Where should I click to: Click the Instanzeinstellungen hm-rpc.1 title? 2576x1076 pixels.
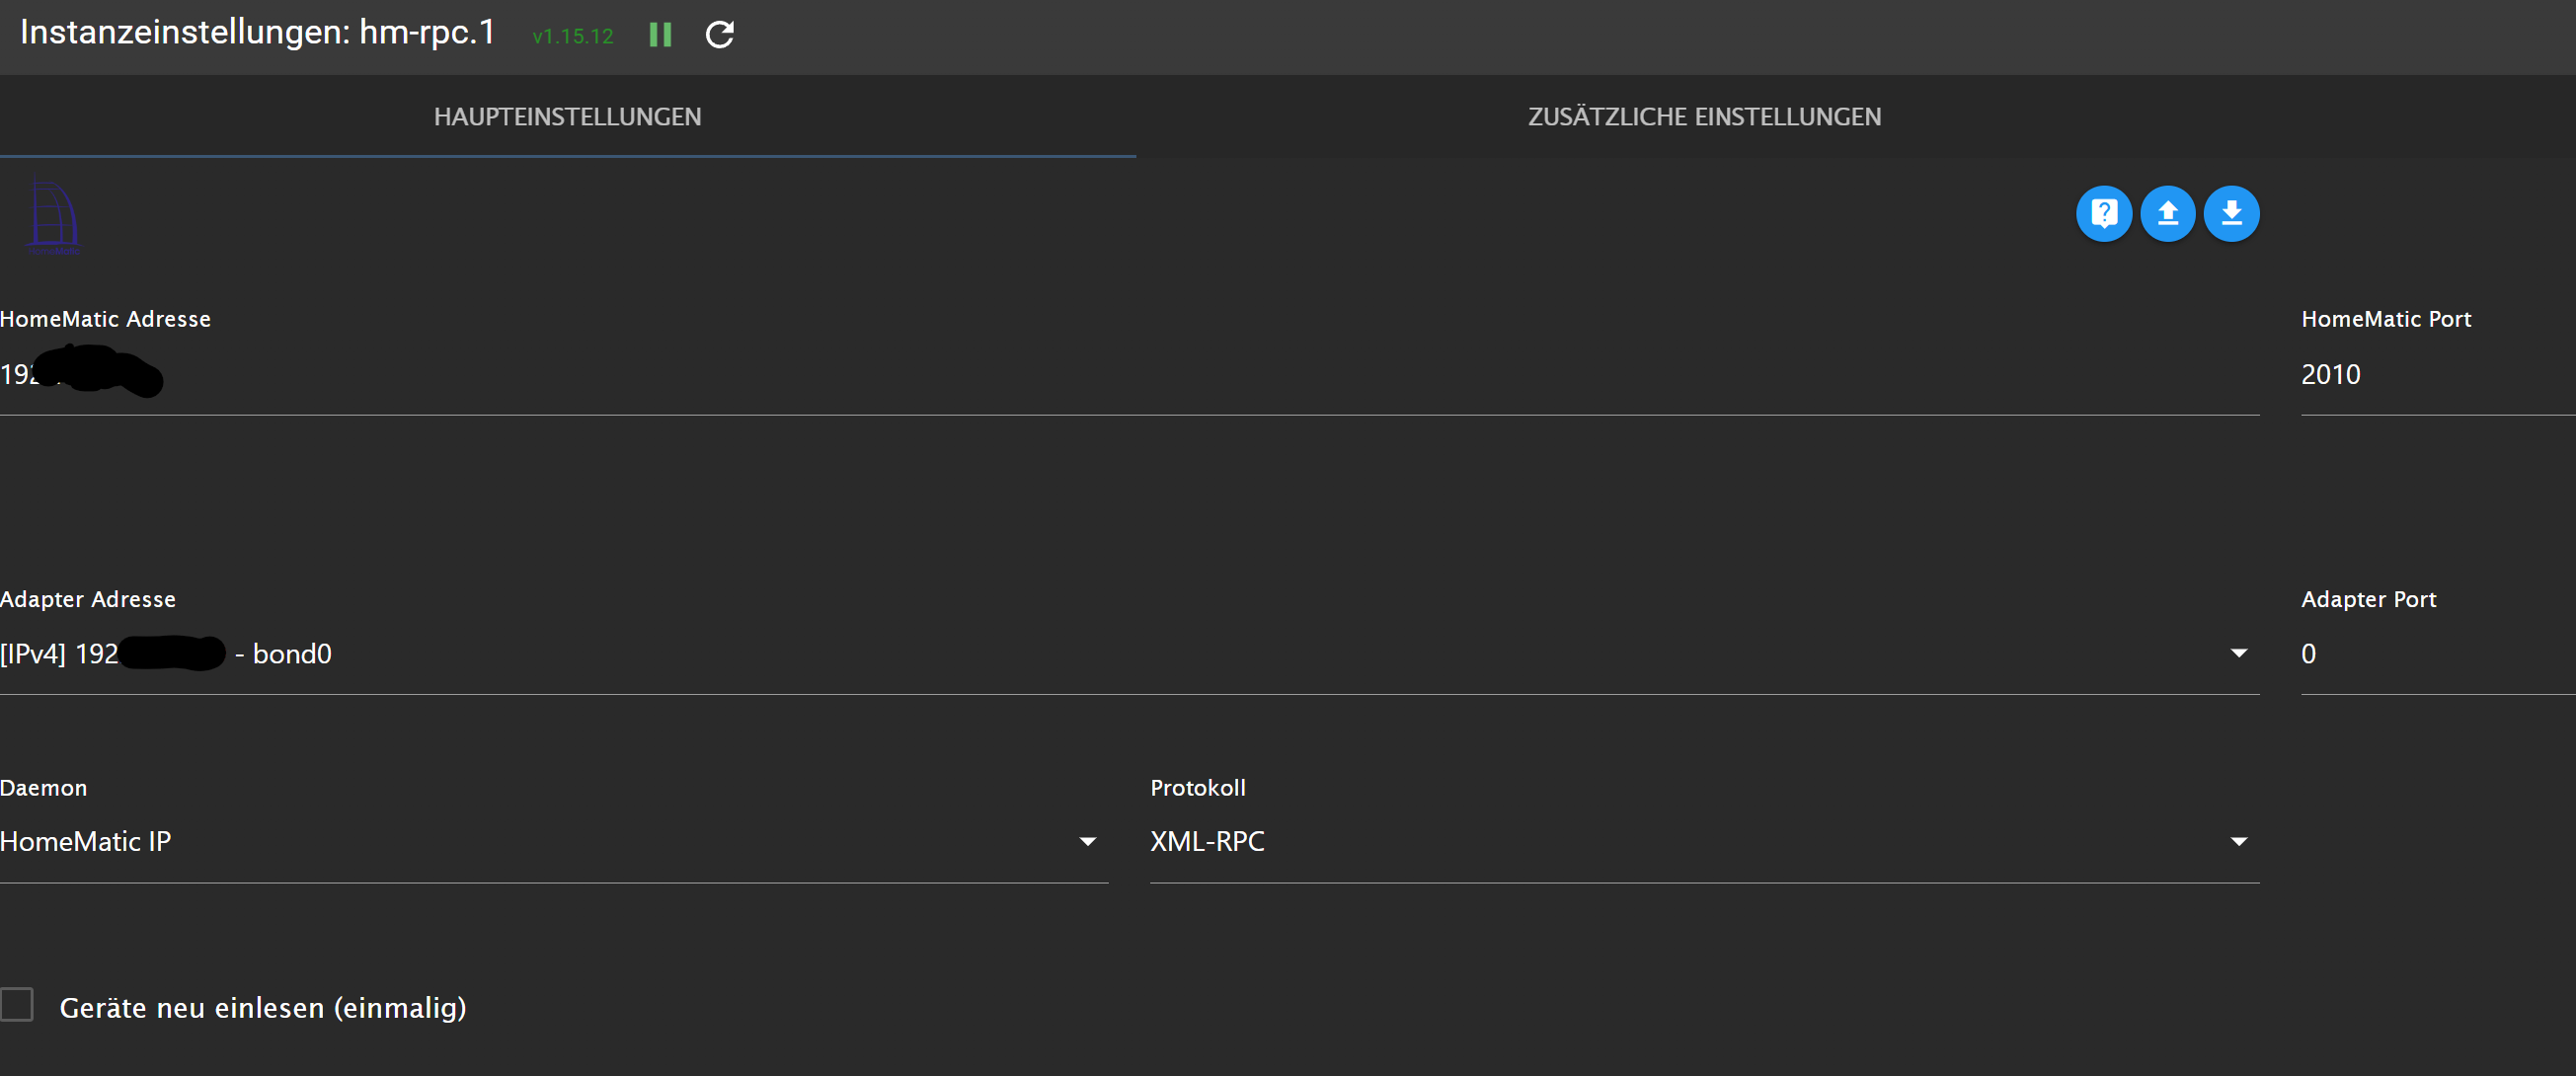pos(257,33)
